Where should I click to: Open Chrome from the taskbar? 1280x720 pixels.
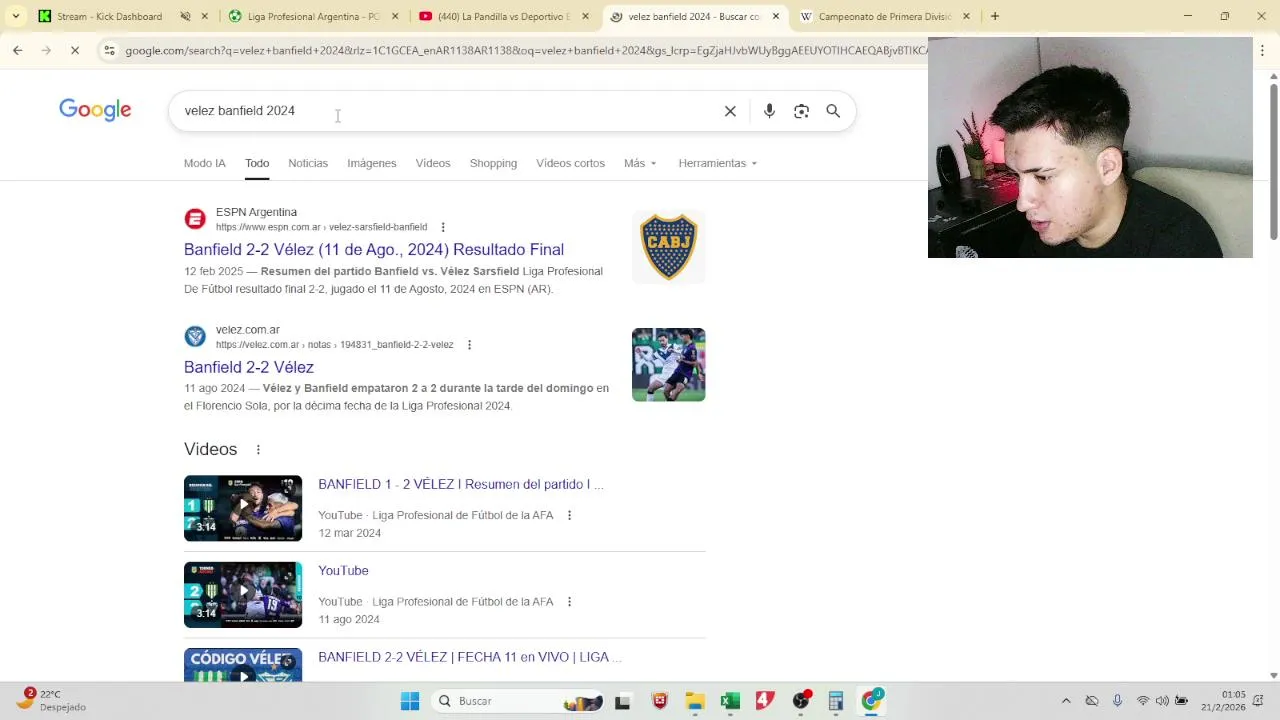click(x=872, y=701)
